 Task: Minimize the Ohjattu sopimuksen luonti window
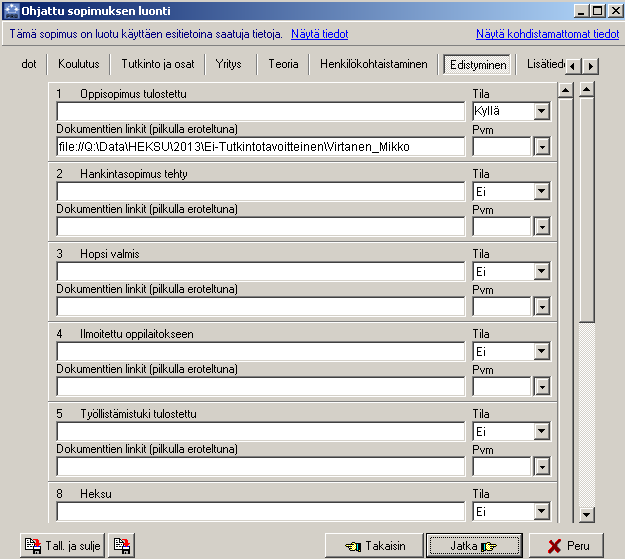(581, 11)
